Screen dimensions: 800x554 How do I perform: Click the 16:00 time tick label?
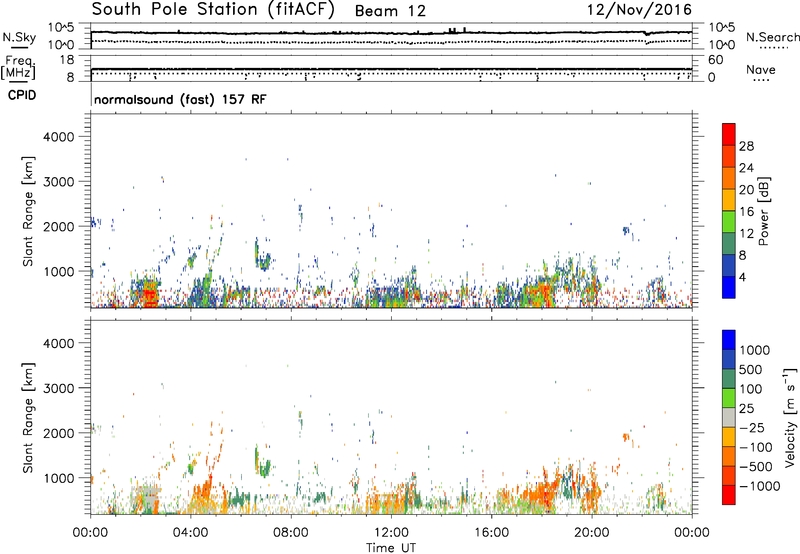[x=491, y=533]
